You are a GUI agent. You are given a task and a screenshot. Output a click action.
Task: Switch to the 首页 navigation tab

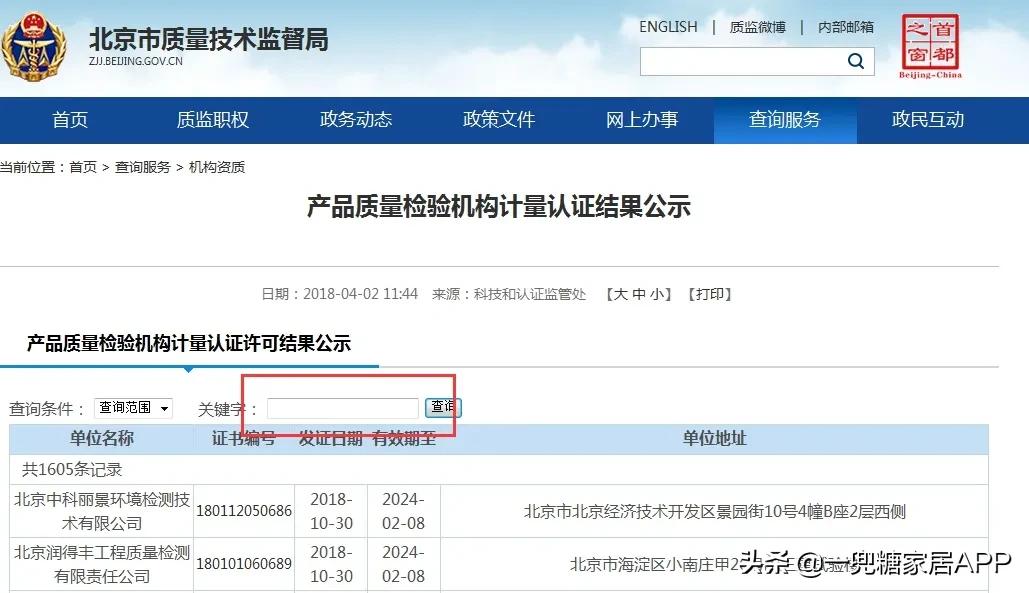pos(69,120)
